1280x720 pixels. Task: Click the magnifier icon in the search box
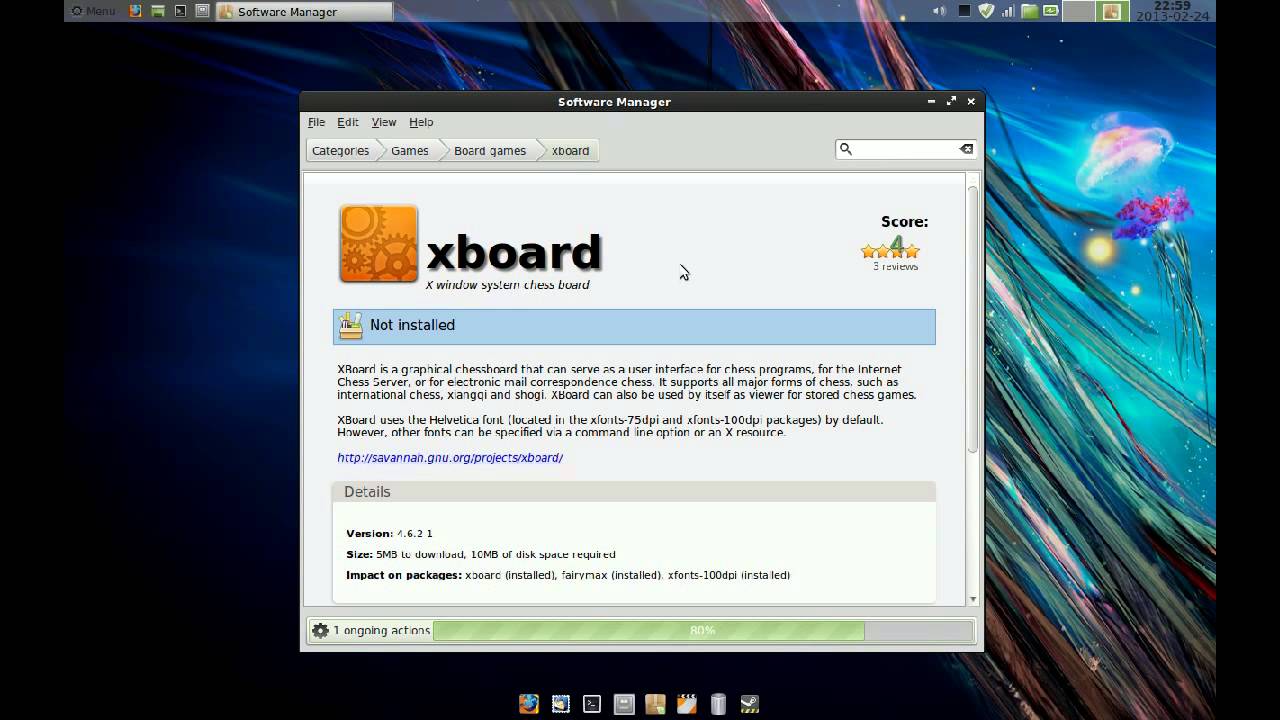click(846, 149)
